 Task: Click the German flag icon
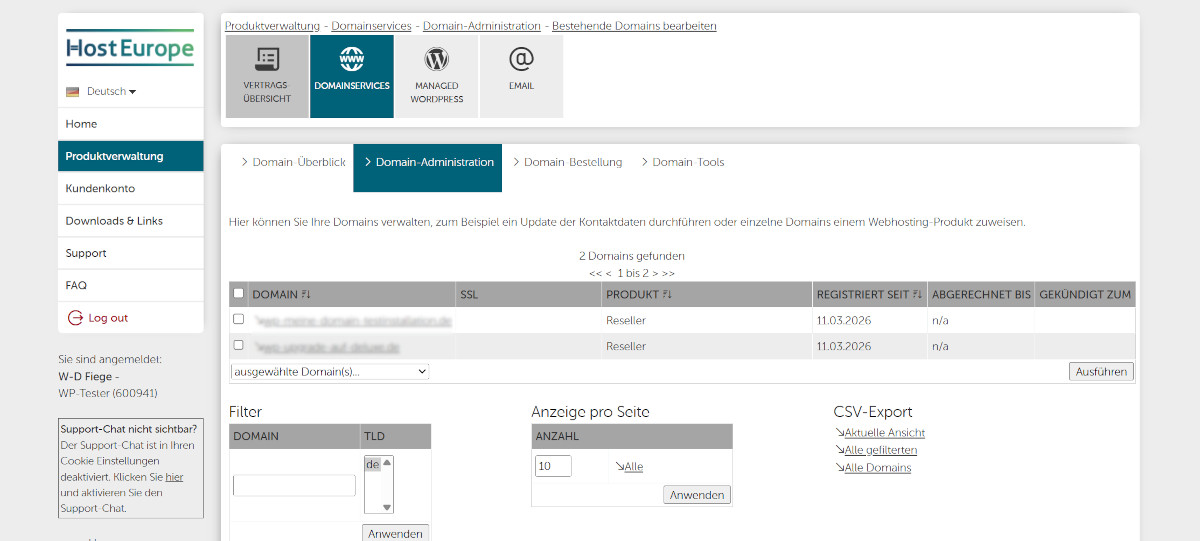73,92
